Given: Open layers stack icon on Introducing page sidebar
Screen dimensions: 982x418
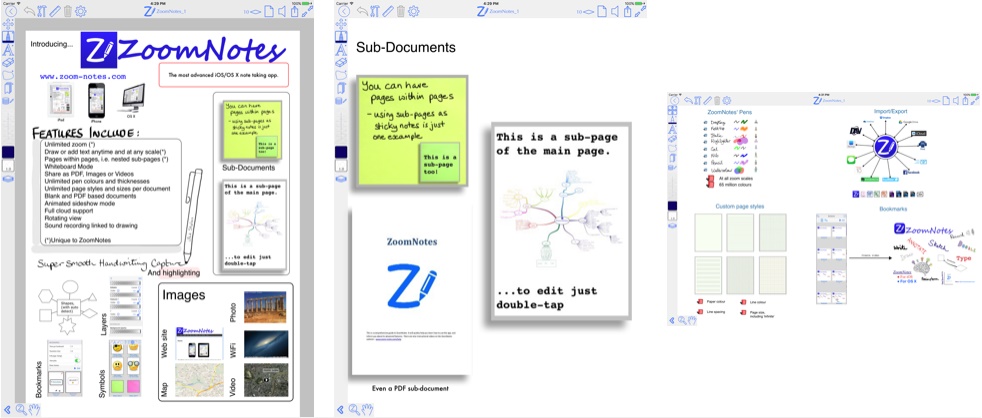Looking at the screenshot, I should pyautogui.click(x=8, y=179).
